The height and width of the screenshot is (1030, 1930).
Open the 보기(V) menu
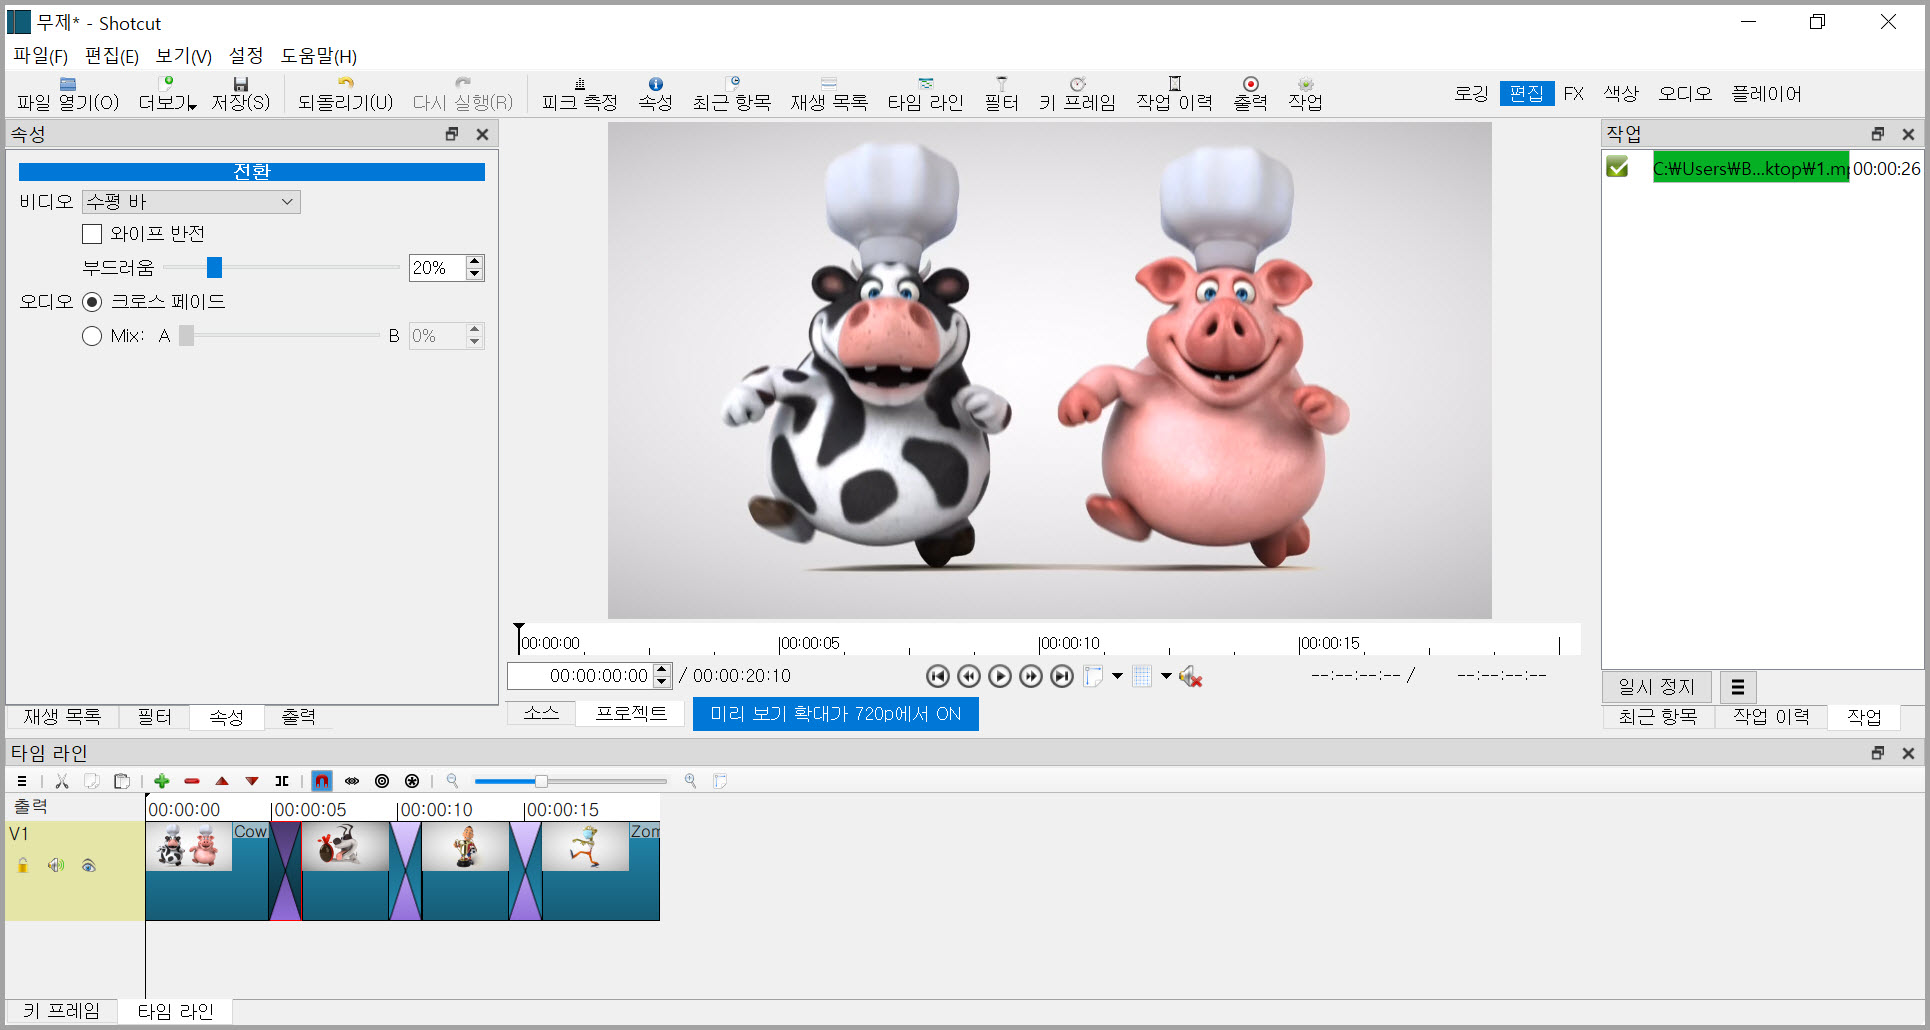click(x=184, y=56)
